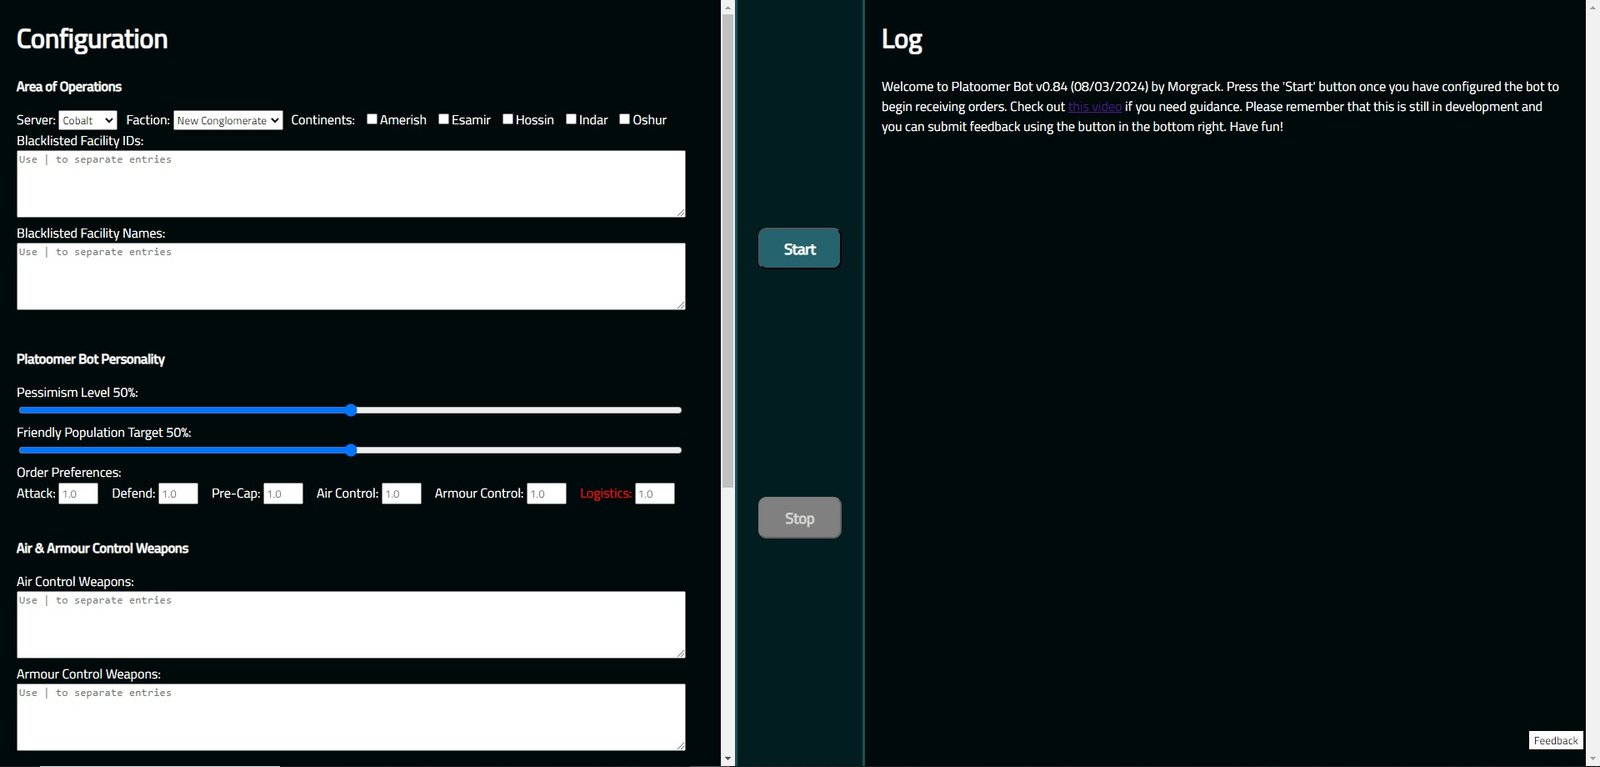
Task: Focus the Blacklisted Facility IDs text area
Action: pos(350,184)
